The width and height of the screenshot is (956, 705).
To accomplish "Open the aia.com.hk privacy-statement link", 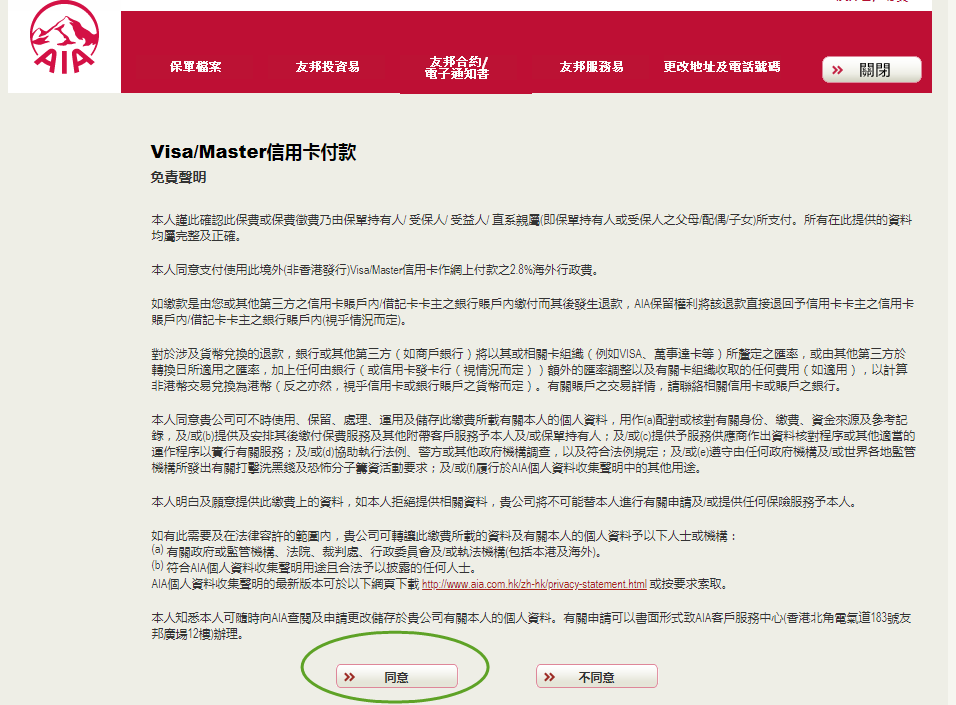I will coord(534,584).
